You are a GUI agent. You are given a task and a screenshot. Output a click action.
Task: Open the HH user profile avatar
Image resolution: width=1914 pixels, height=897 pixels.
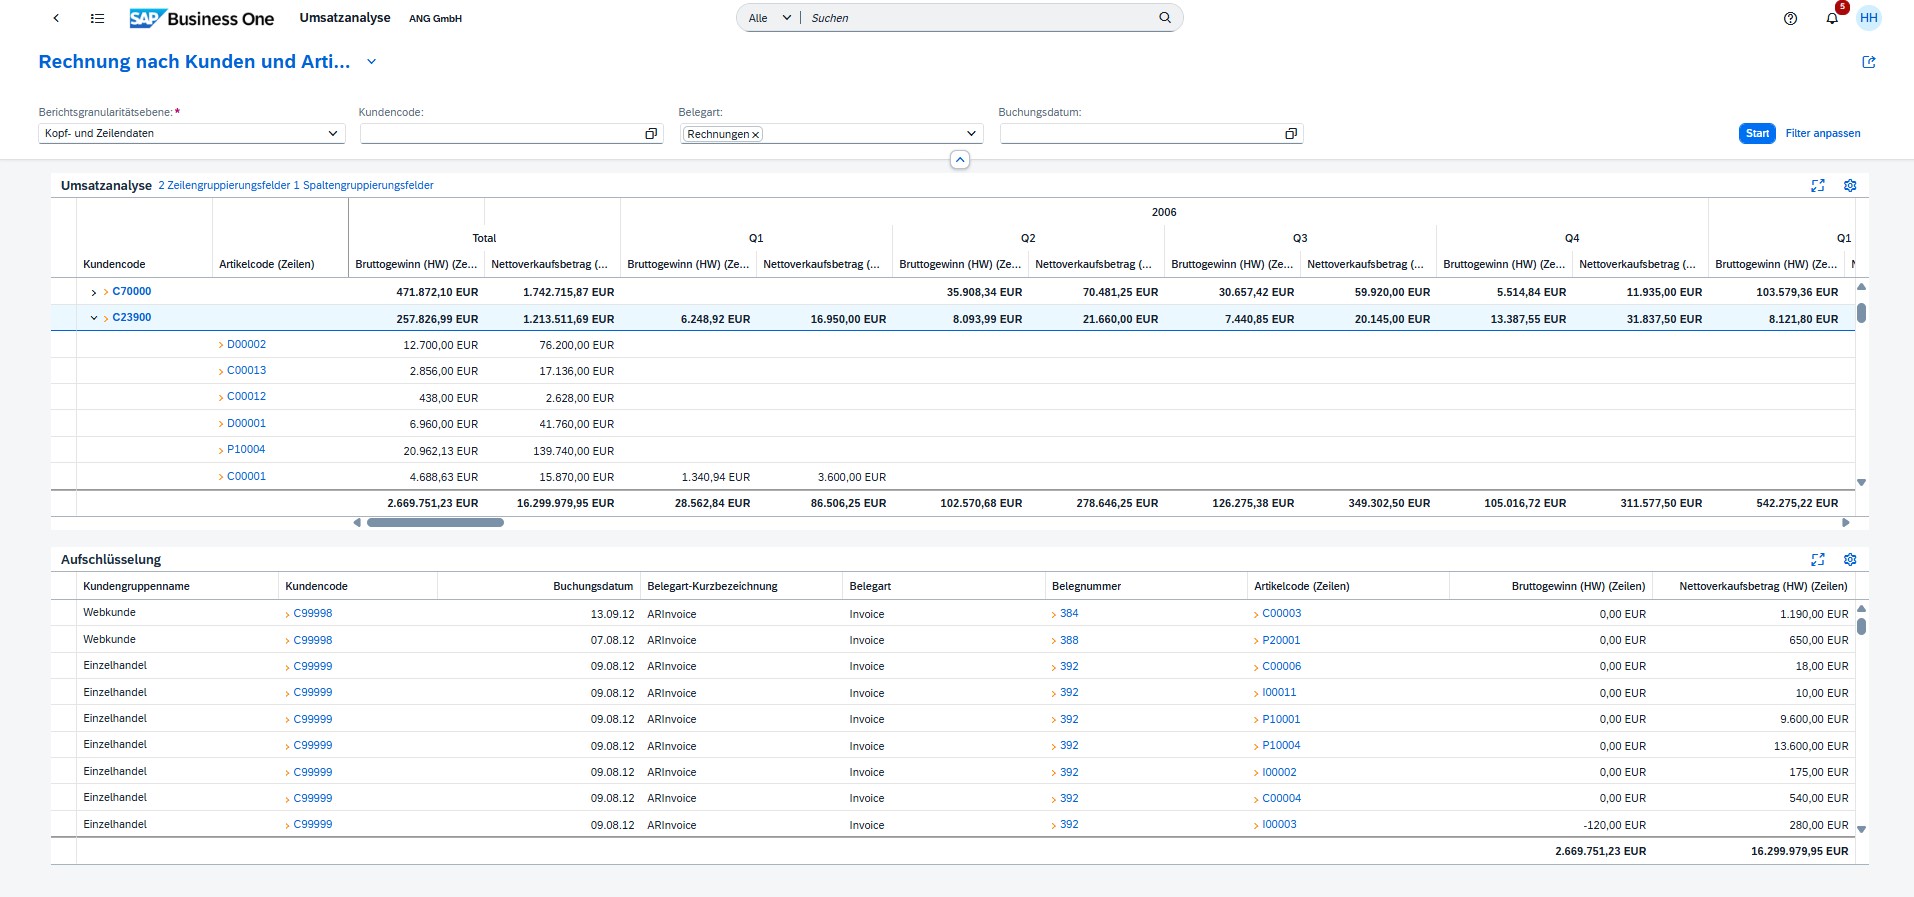click(1868, 18)
